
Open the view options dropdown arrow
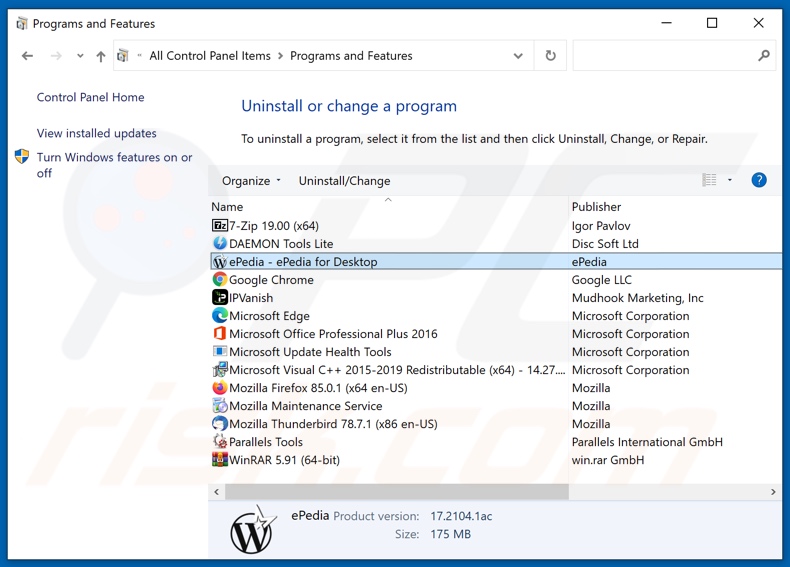(730, 180)
